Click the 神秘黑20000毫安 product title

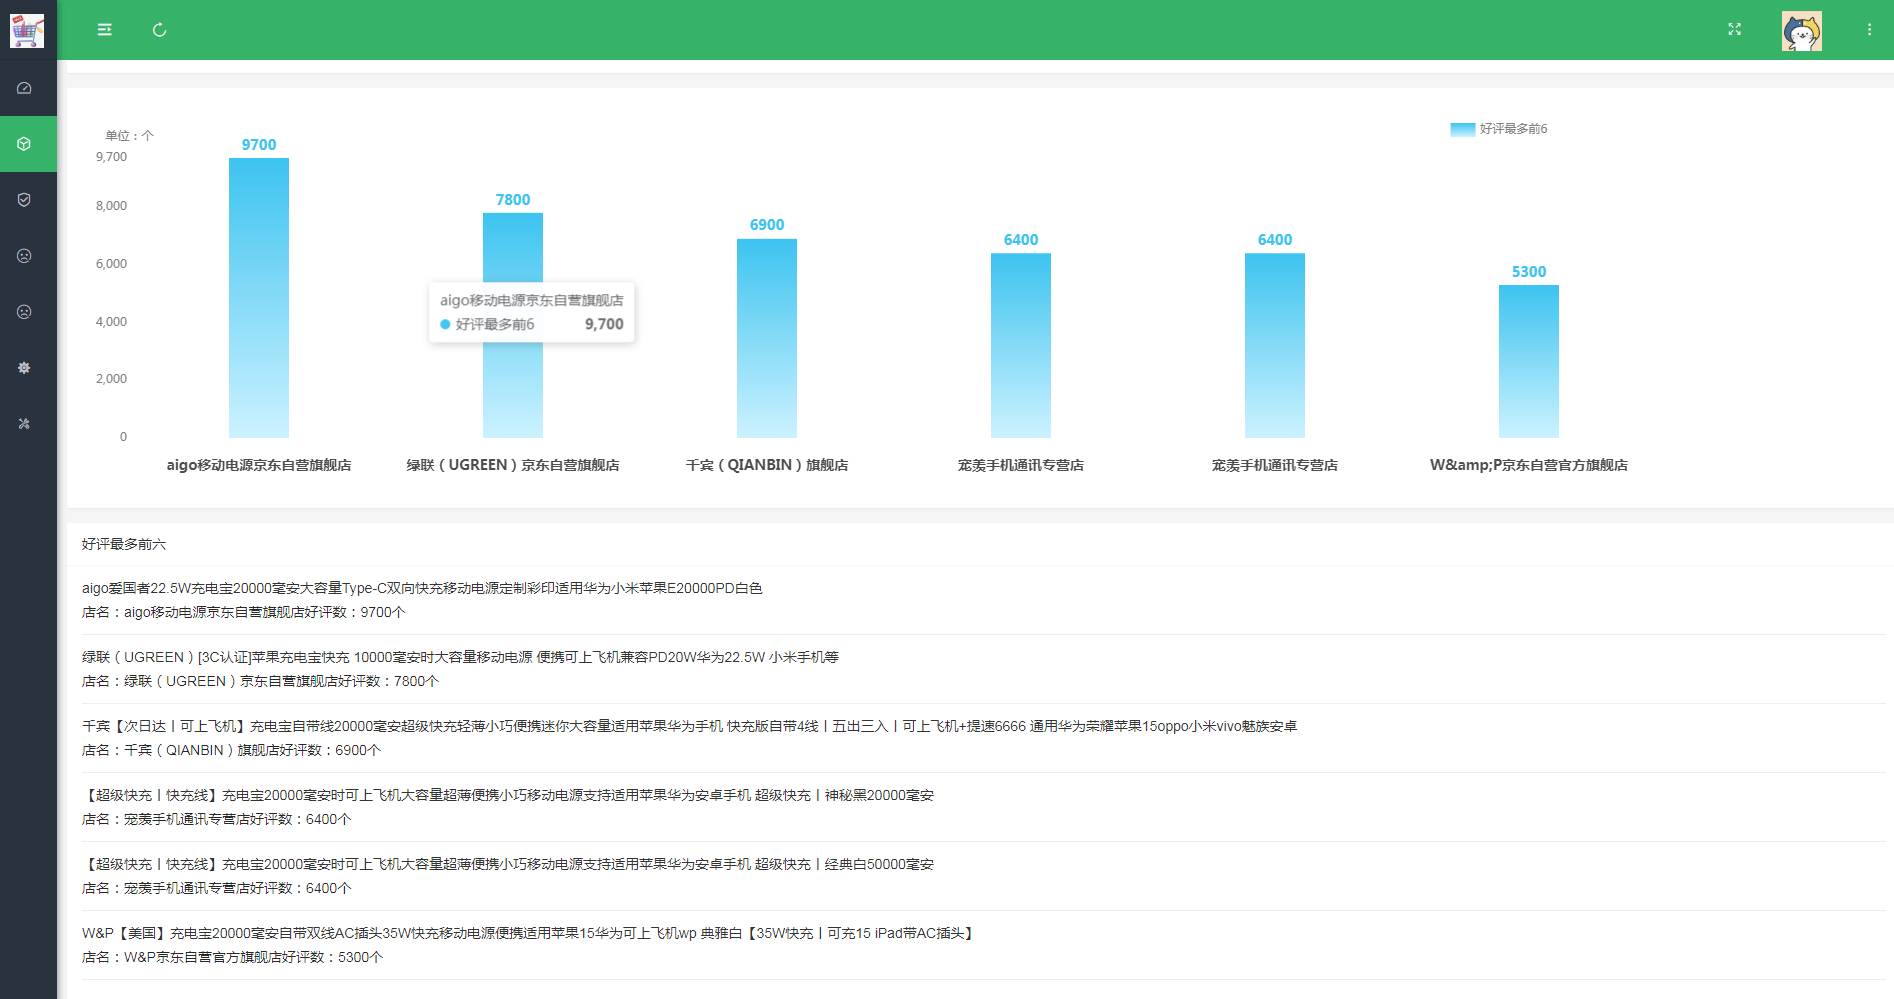pyautogui.click(x=508, y=795)
